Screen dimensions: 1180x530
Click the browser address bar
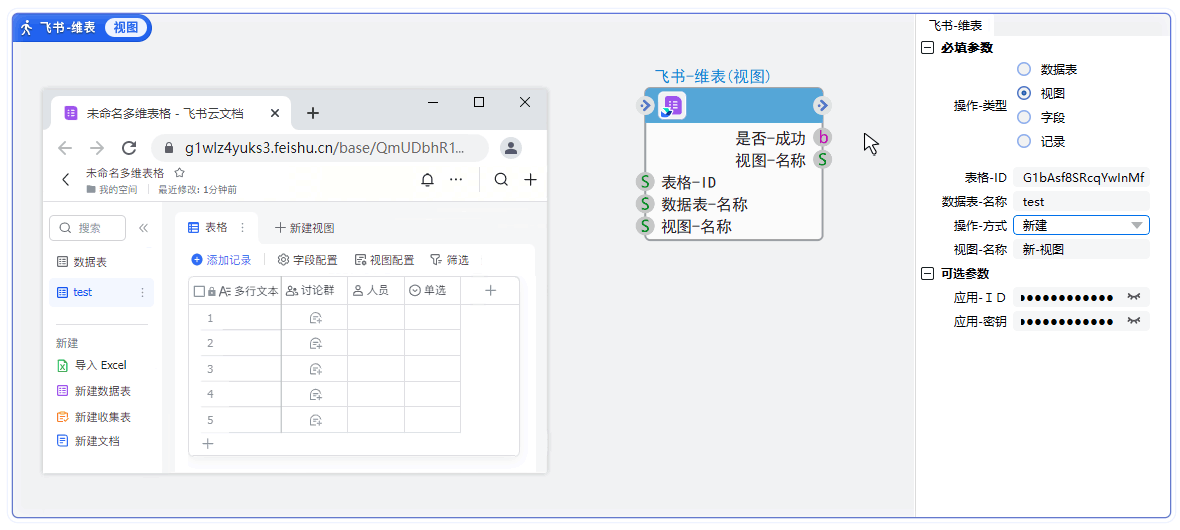point(320,148)
